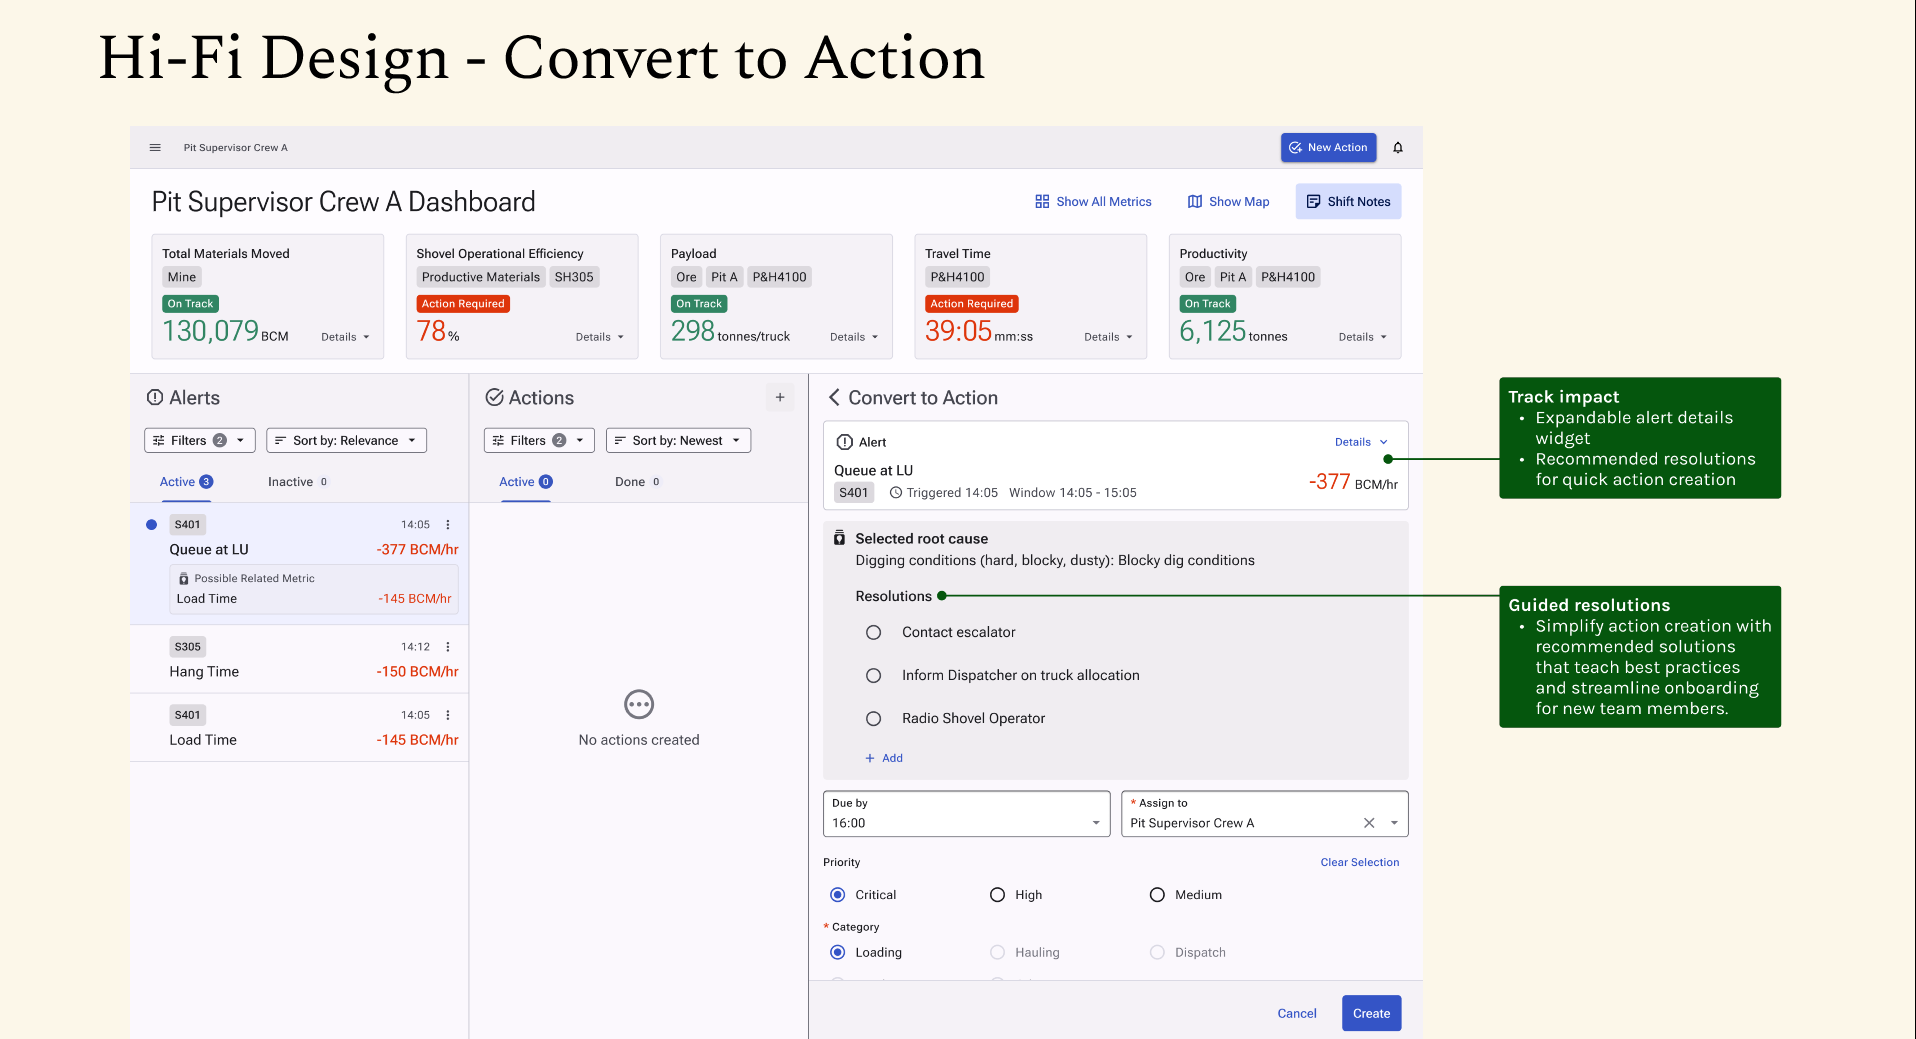This screenshot has width=1916, height=1039.
Task: Click the New Action button
Action: 1328,147
